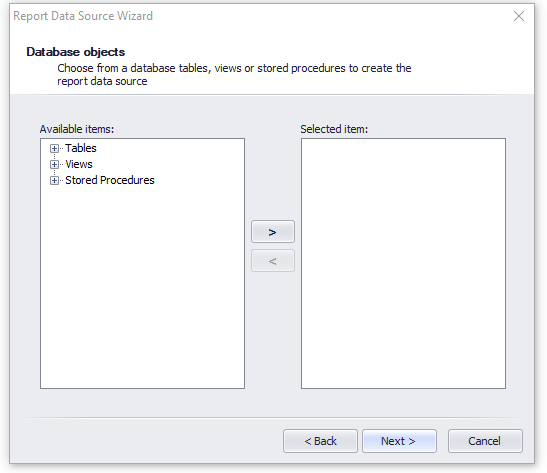Expand the Tables node plus icon

pos(54,149)
